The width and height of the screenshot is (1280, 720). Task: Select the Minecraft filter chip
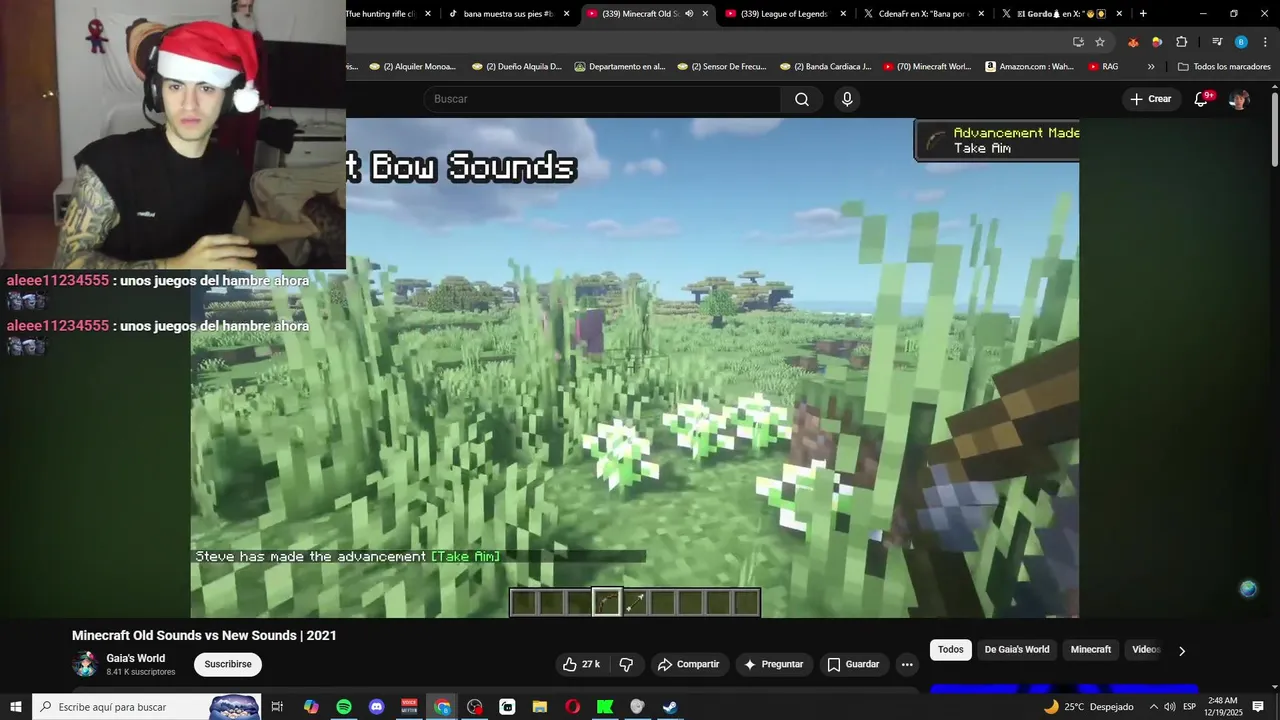1091,650
